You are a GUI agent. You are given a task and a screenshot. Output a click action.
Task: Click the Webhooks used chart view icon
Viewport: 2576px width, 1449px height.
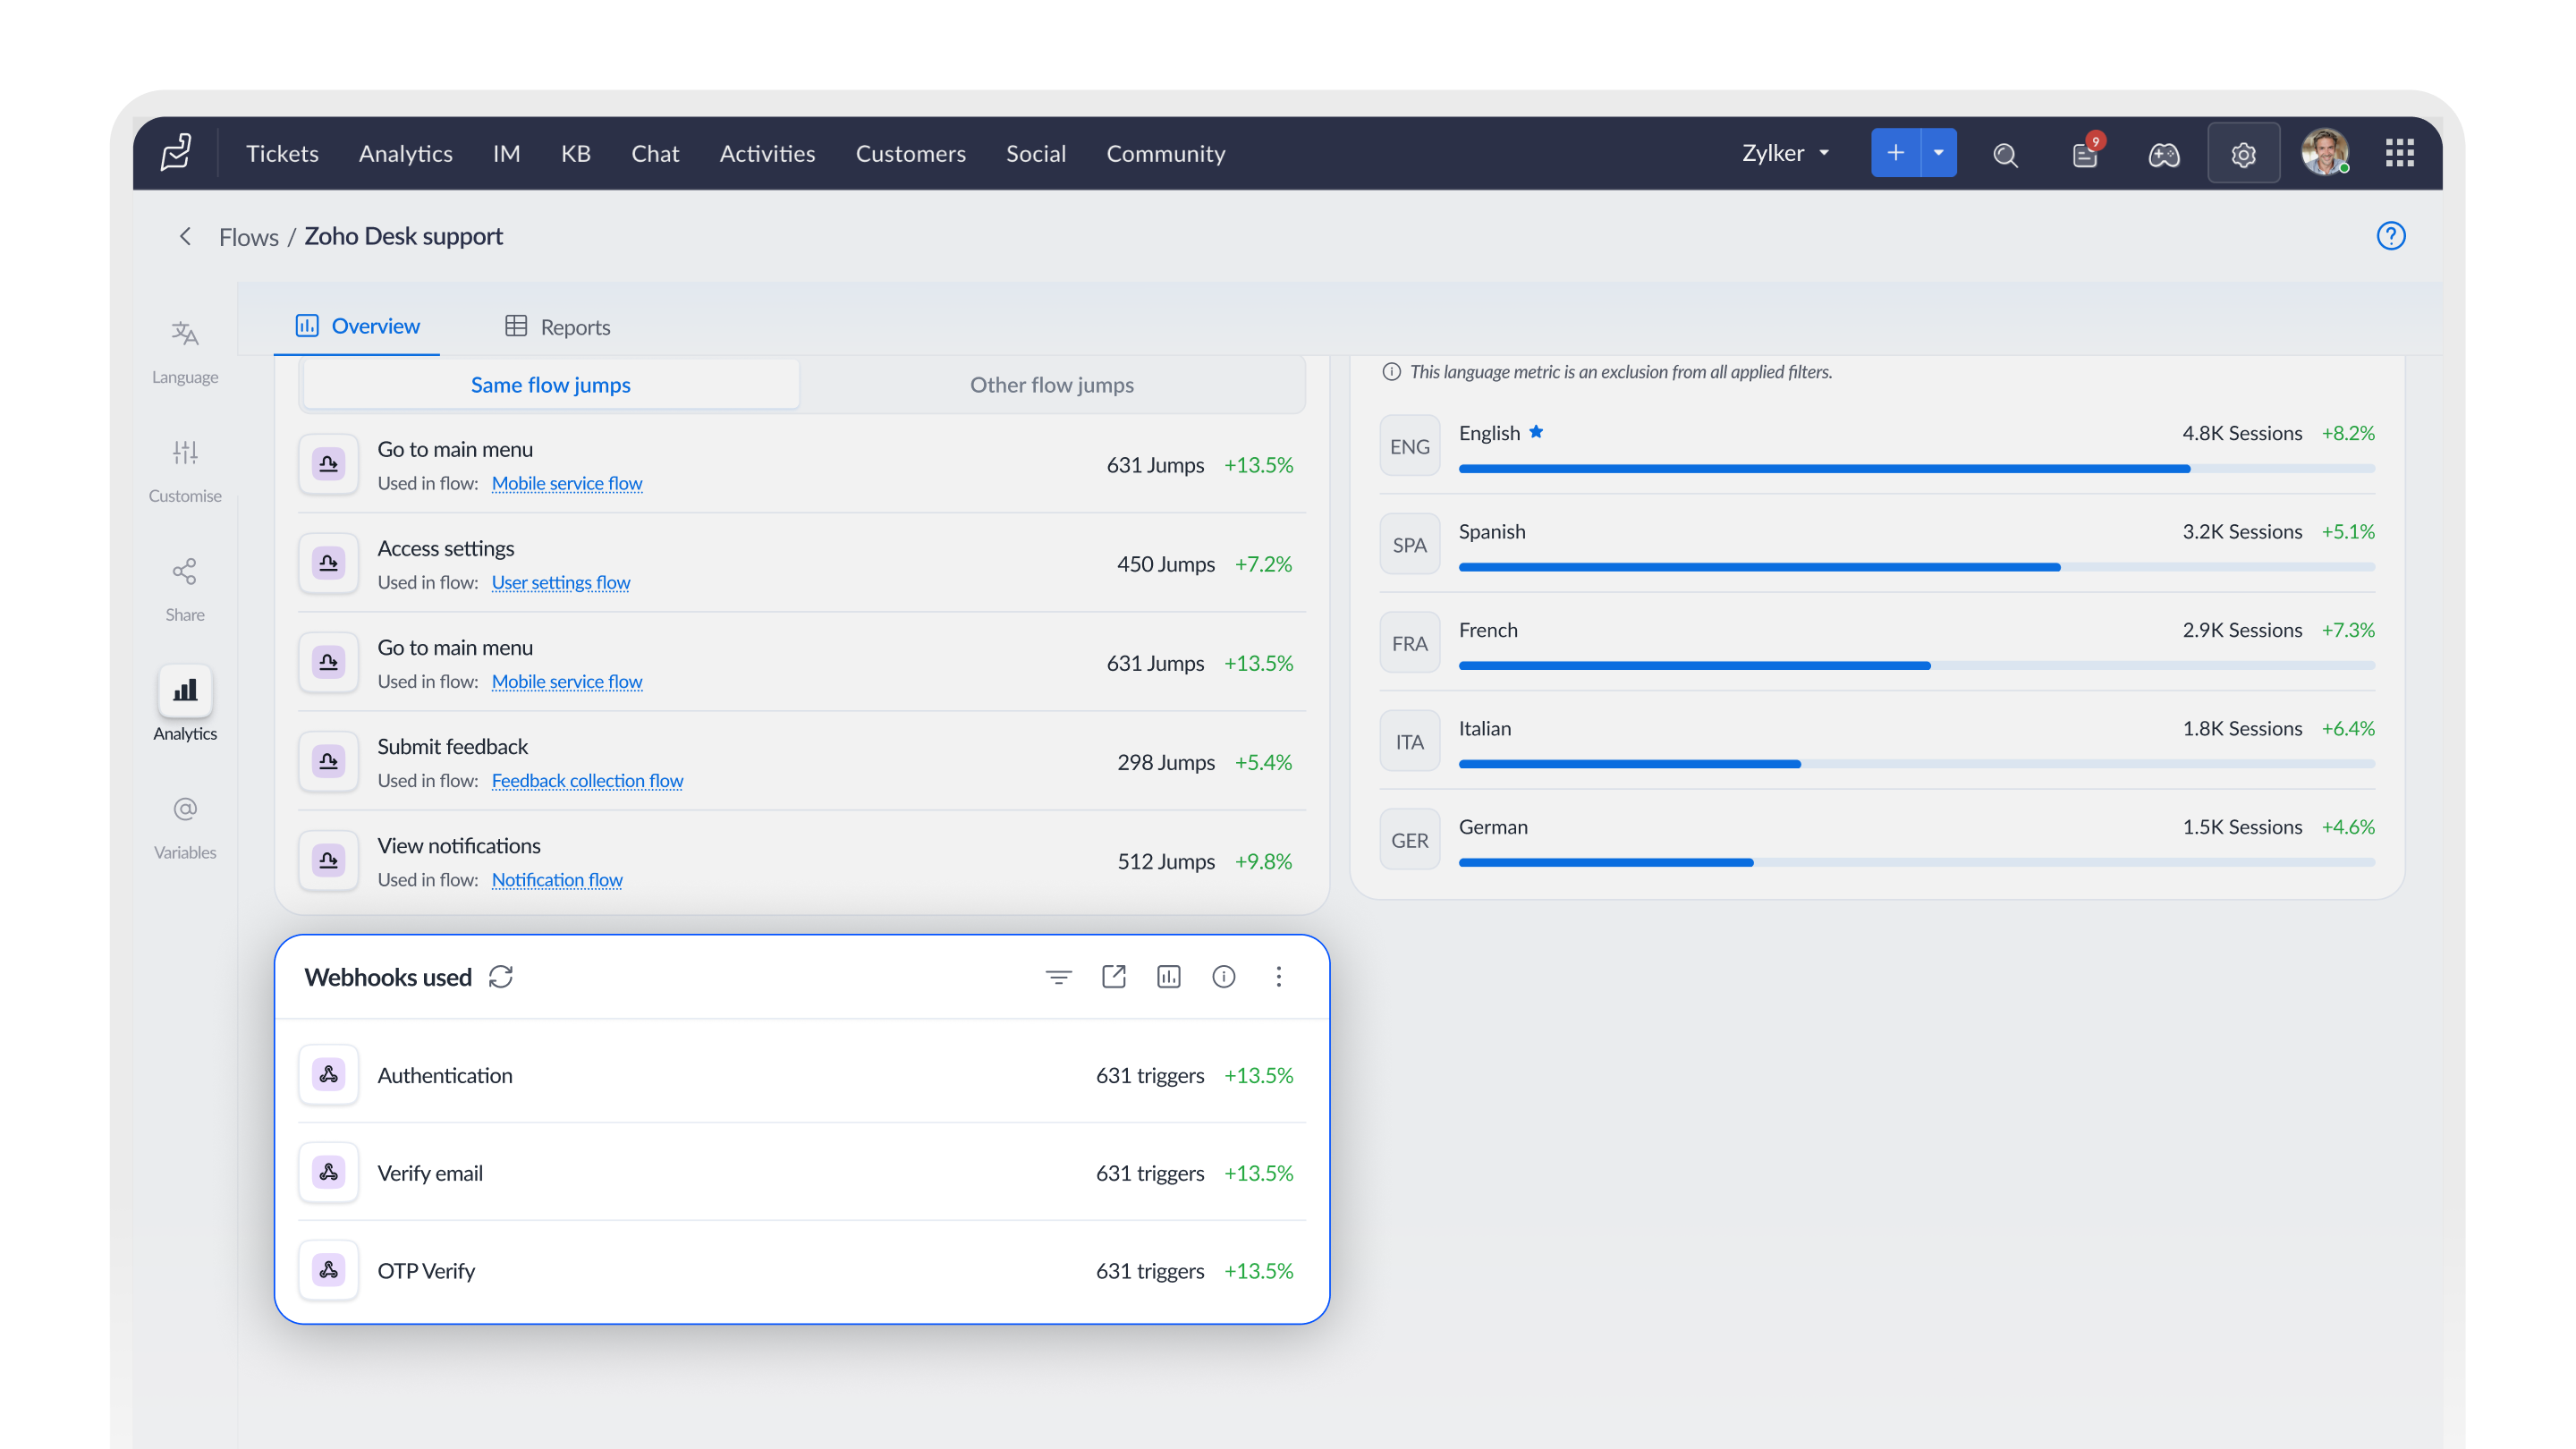pyautogui.click(x=1169, y=977)
